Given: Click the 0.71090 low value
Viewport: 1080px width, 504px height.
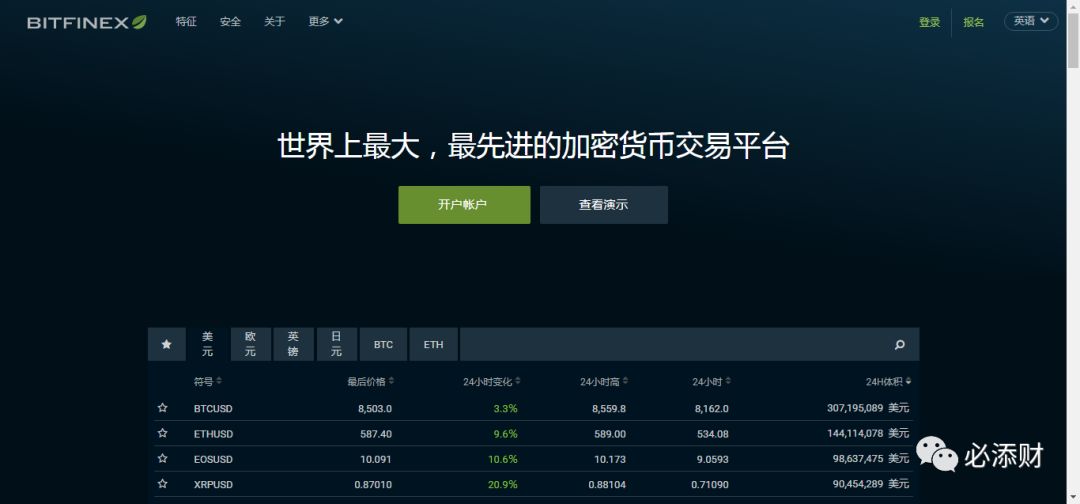Looking at the screenshot, I should click(x=709, y=485).
